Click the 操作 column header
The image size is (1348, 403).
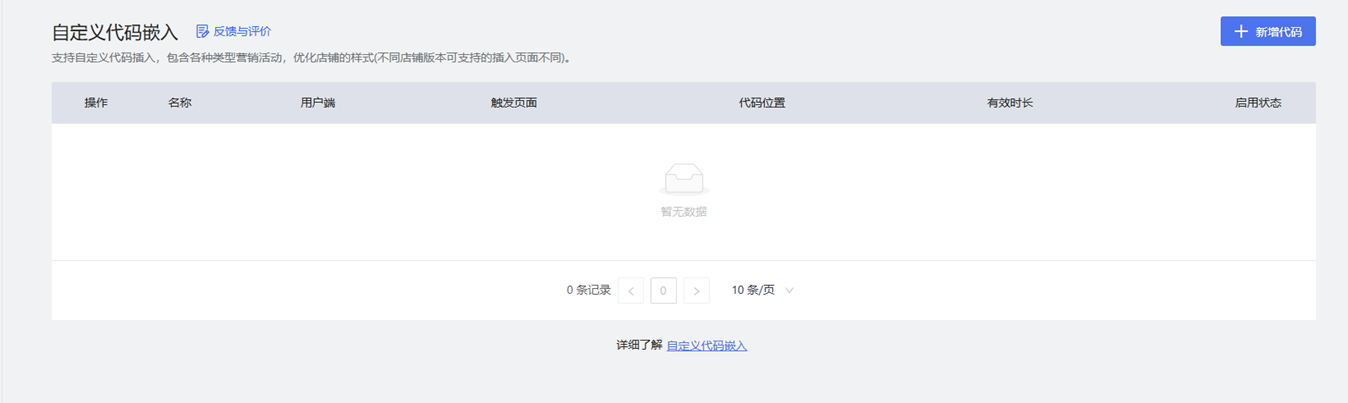coord(97,103)
